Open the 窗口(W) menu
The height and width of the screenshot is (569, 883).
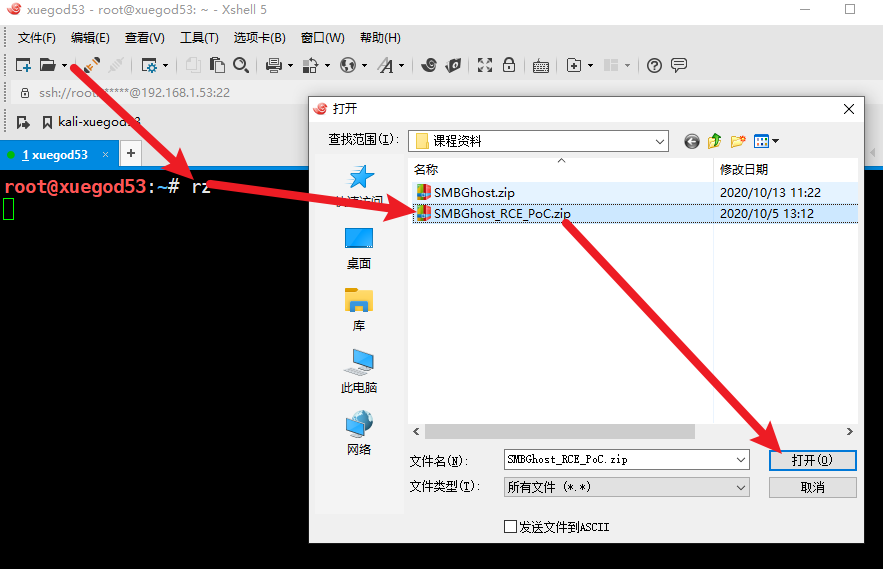[x=323, y=38]
